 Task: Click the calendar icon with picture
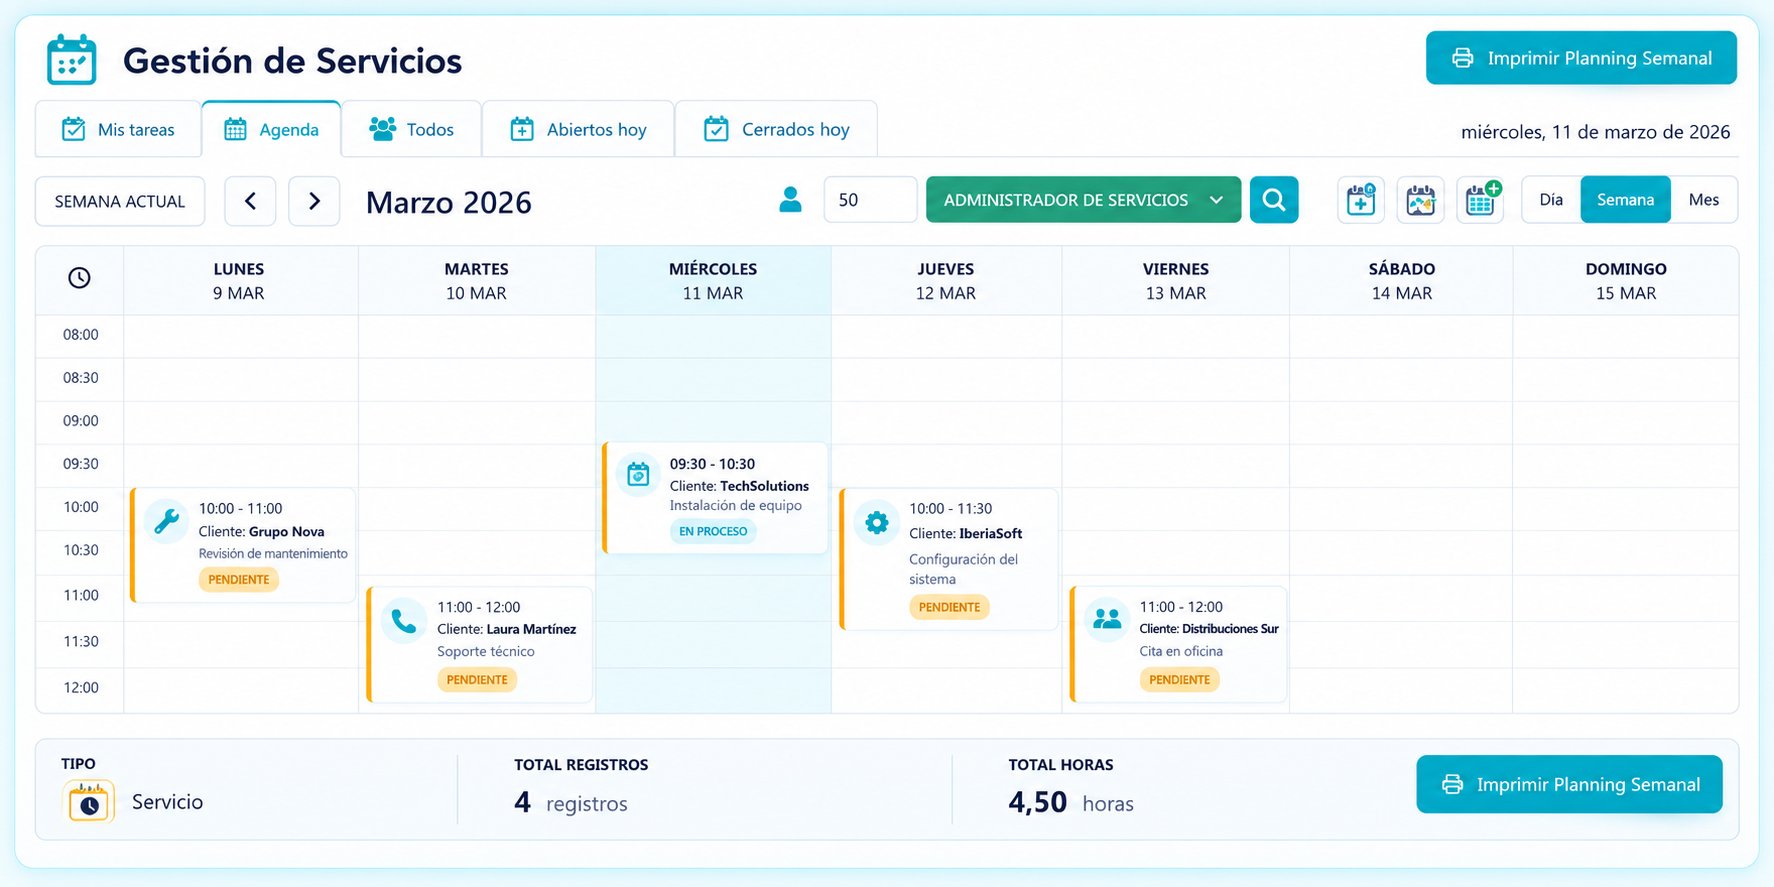click(1421, 200)
